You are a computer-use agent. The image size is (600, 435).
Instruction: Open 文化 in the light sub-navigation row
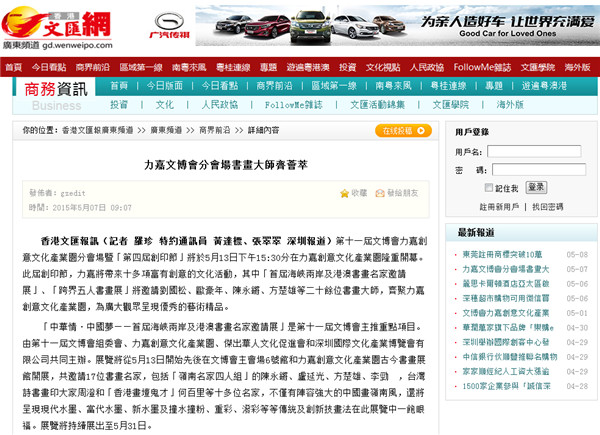click(165, 104)
